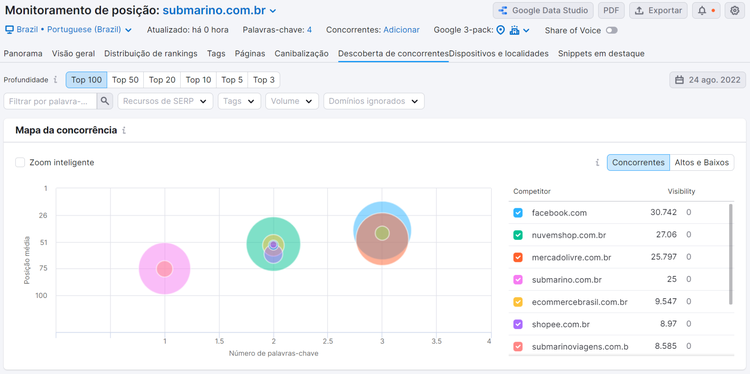750x374 pixels.
Task: Click visibility value 30.742
Action: click(x=663, y=212)
